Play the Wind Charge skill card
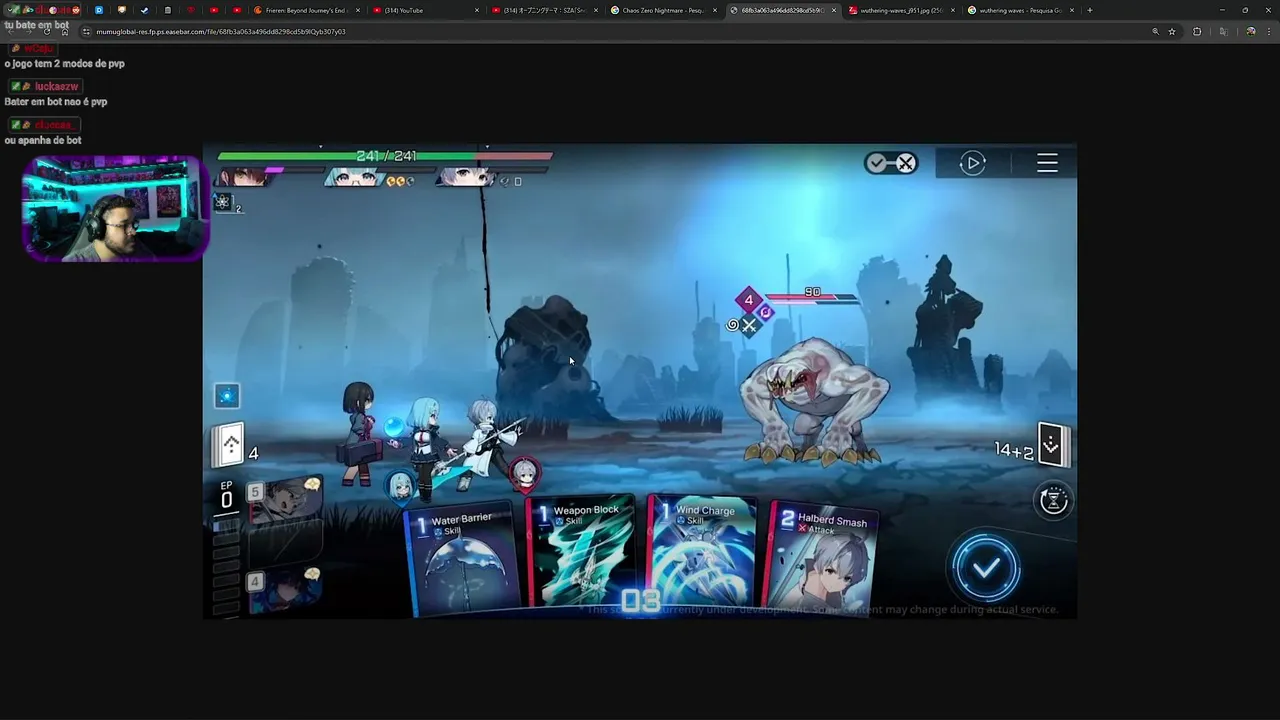Image resolution: width=1280 pixels, height=720 pixels. (x=703, y=550)
